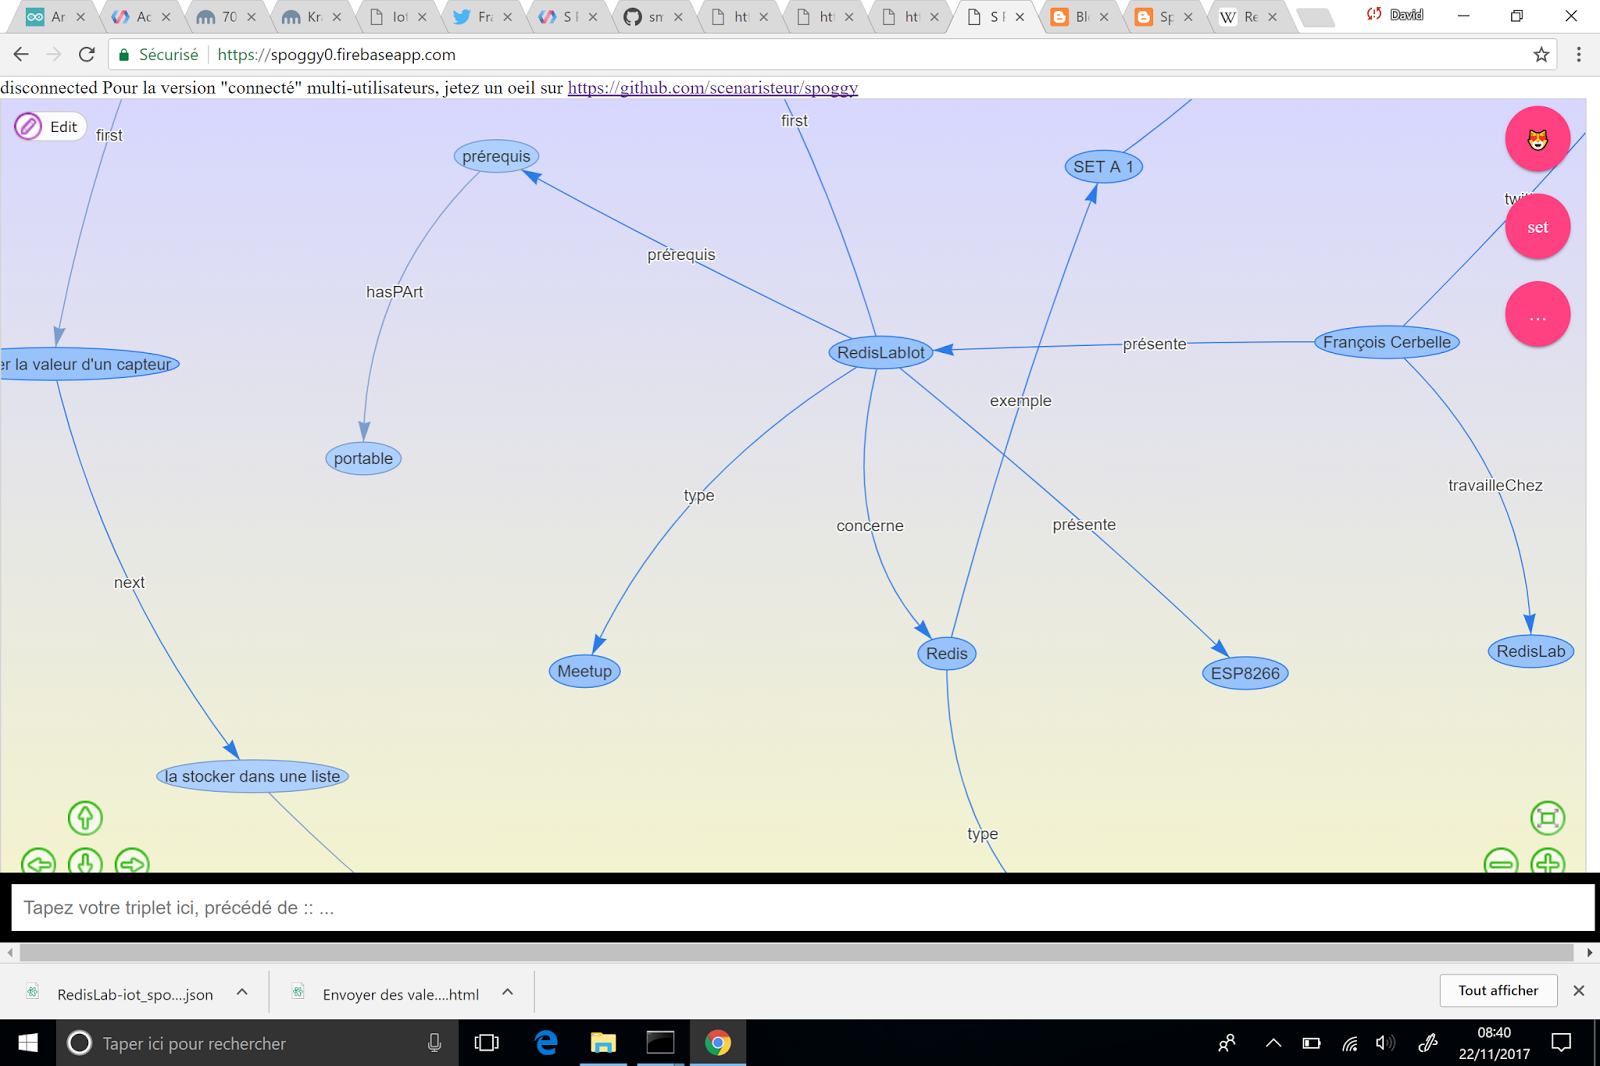Switch to the Twitter browser tab

coord(483,17)
